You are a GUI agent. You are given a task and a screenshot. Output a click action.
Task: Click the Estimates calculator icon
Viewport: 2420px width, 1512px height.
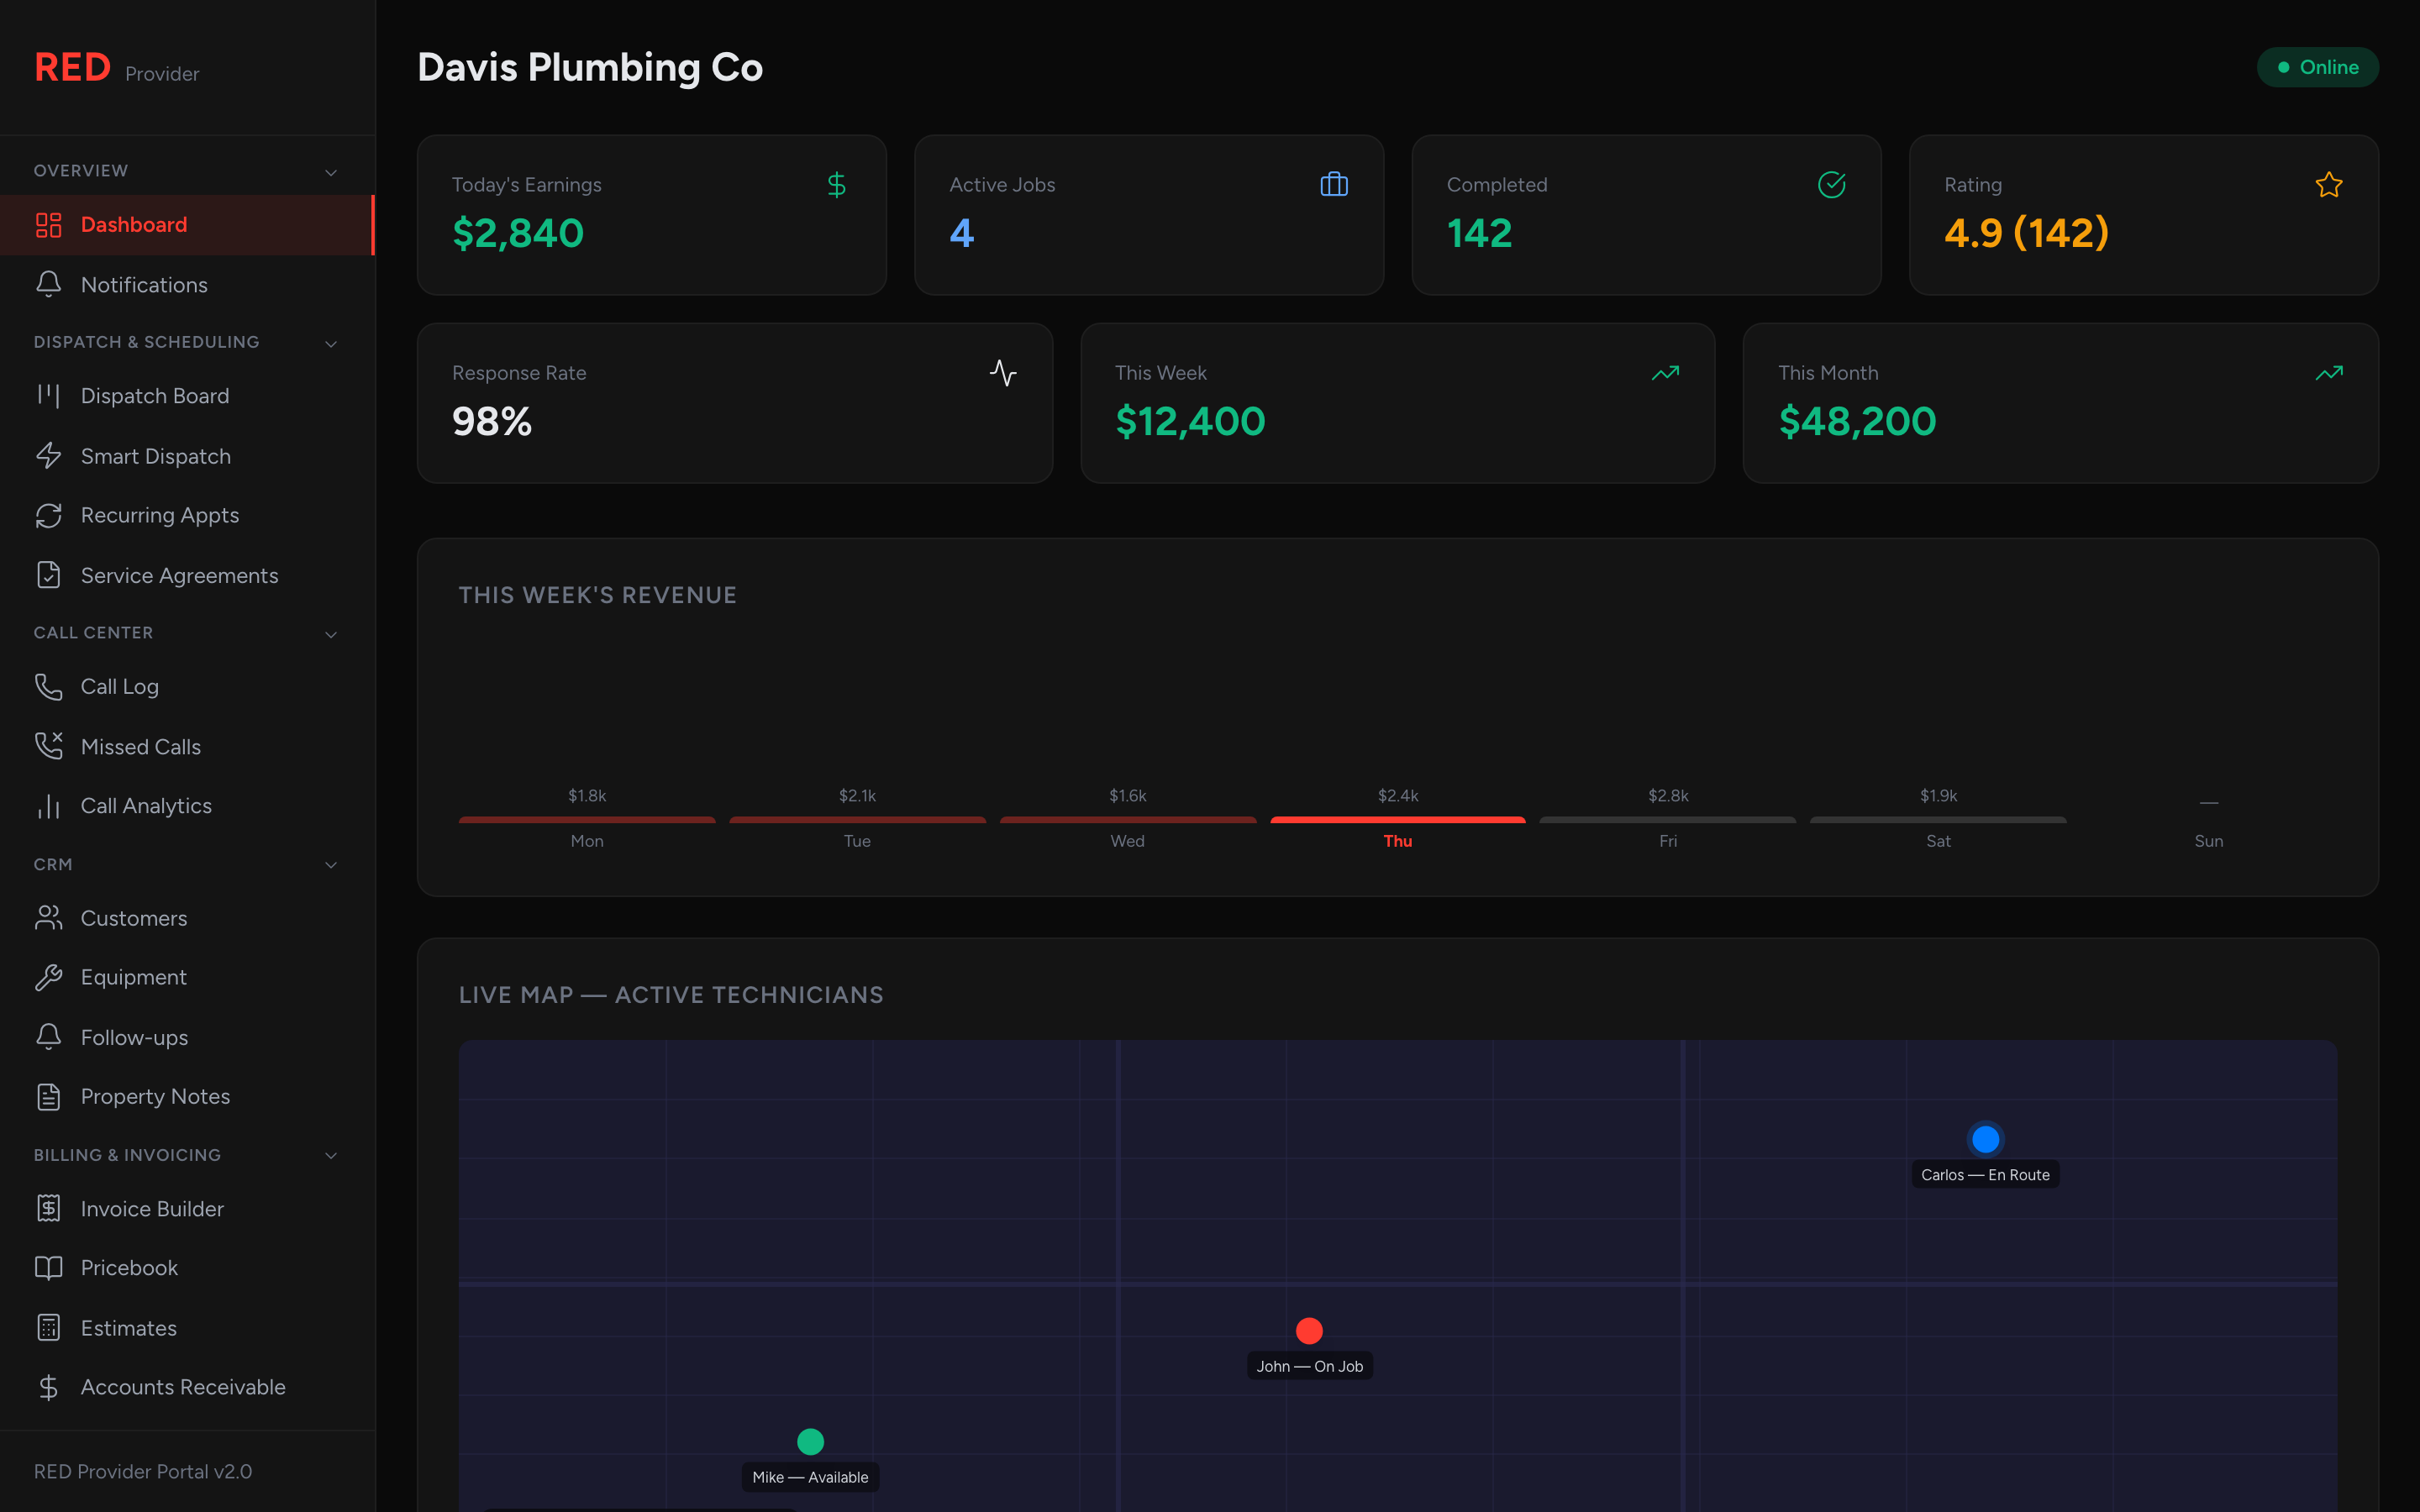pos(48,1328)
